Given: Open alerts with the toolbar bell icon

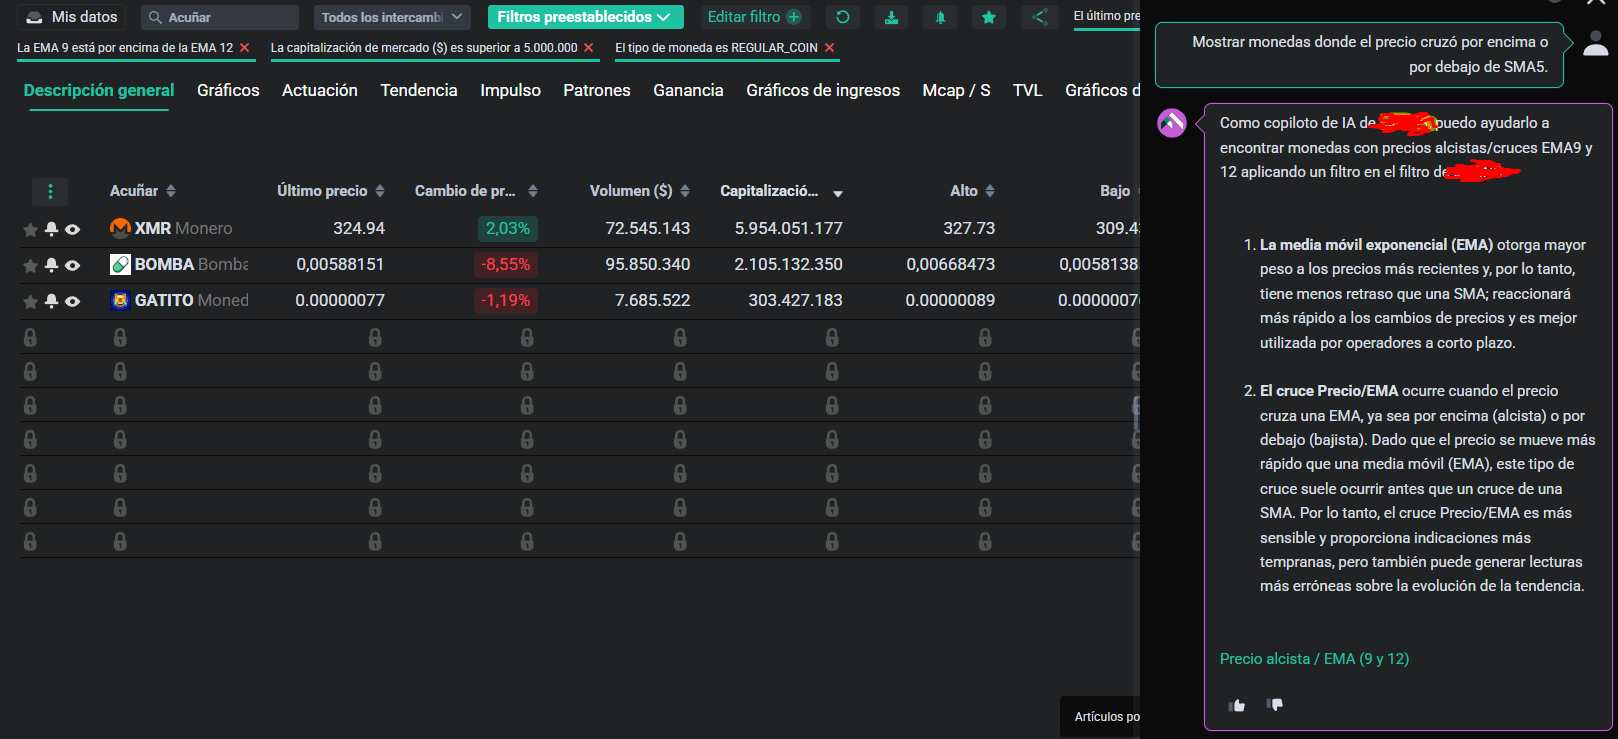Looking at the screenshot, I should pyautogui.click(x=940, y=17).
